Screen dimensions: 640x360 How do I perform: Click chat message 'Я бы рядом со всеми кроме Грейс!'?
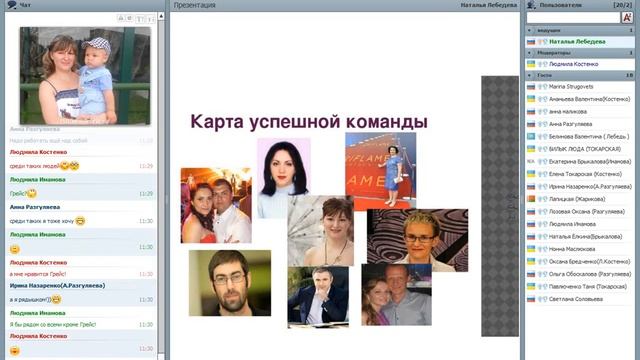53,325
